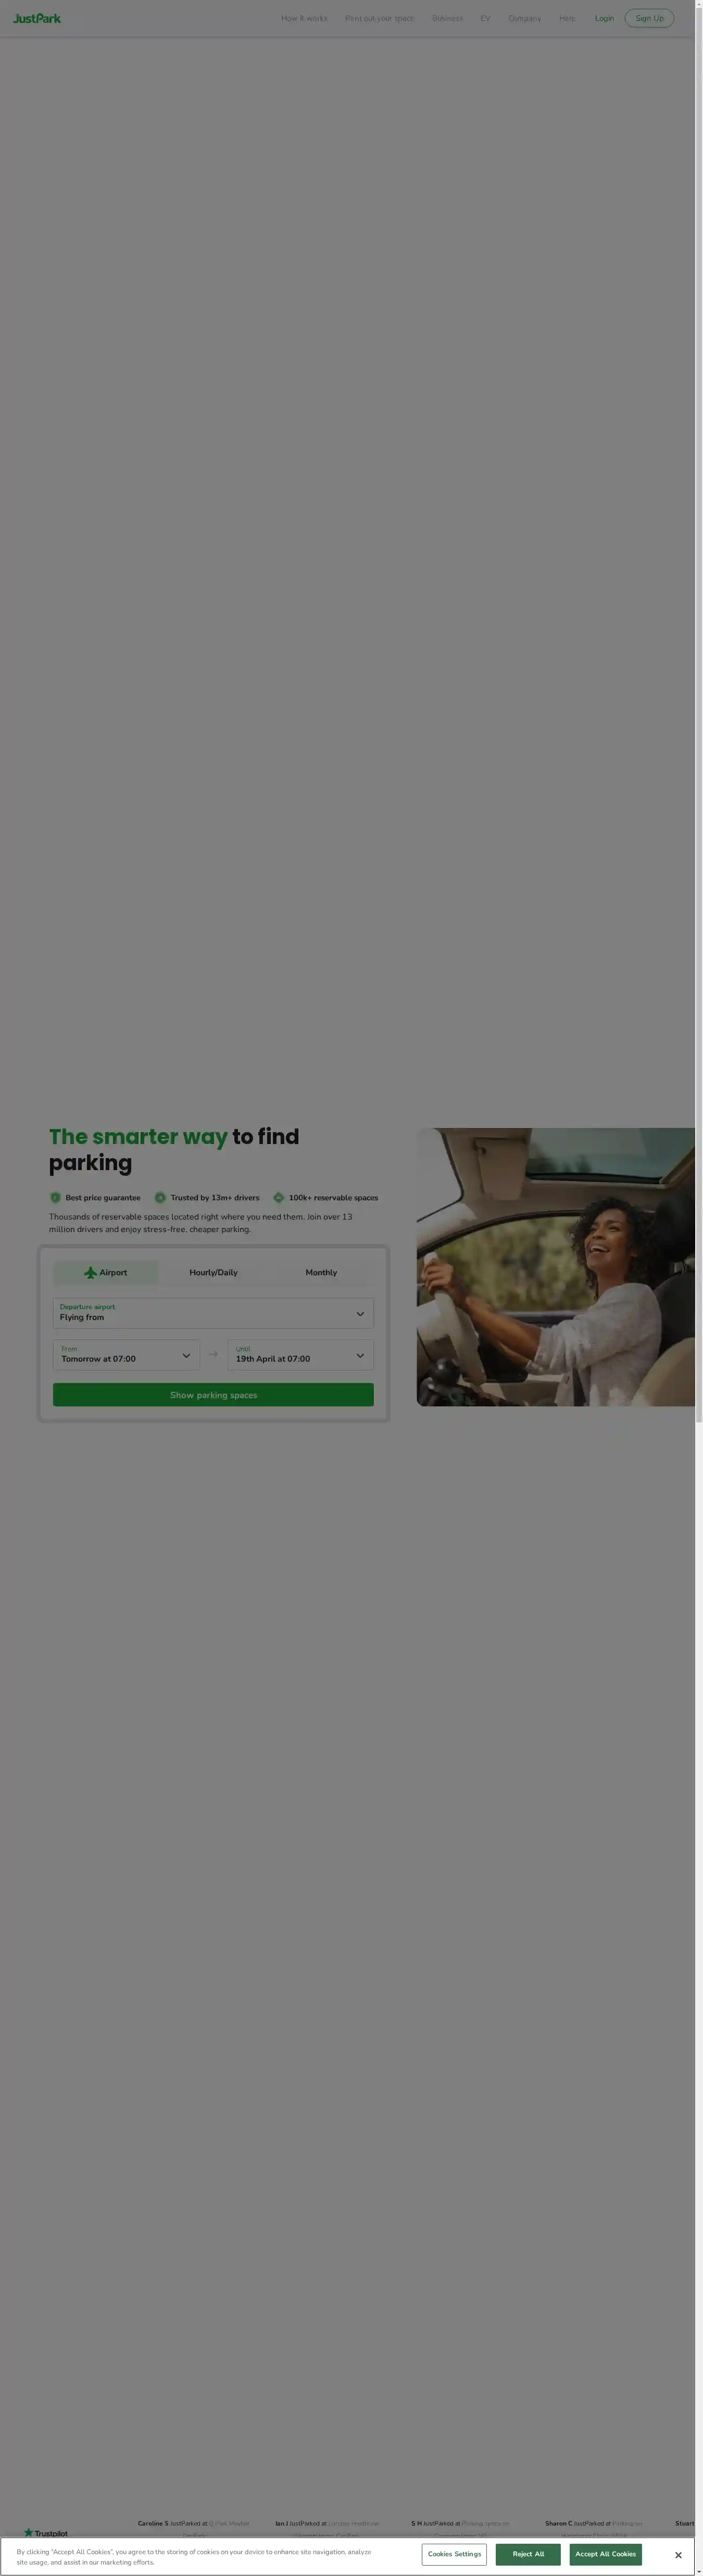The width and height of the screenshot is (703, 2576).
Task: Click the arrow between From and Until
Action: point(213,1355)
